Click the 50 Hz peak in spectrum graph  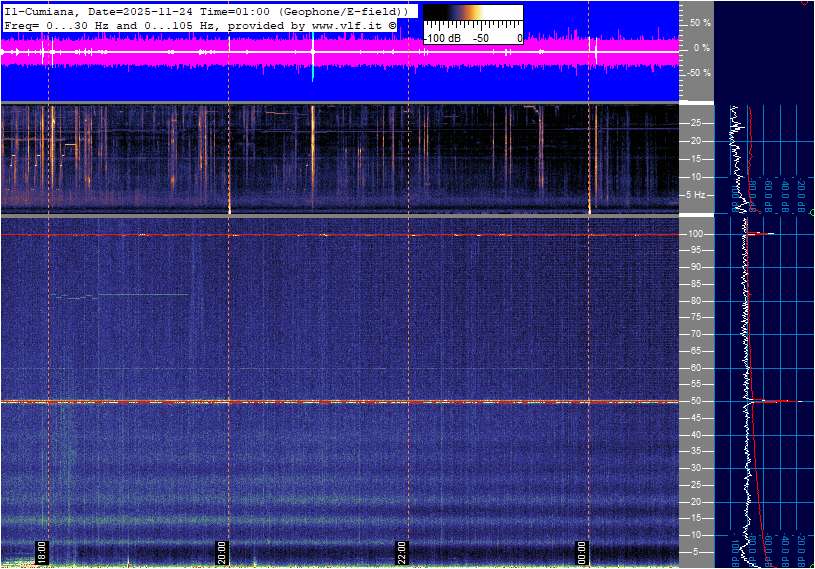(770, 402)
